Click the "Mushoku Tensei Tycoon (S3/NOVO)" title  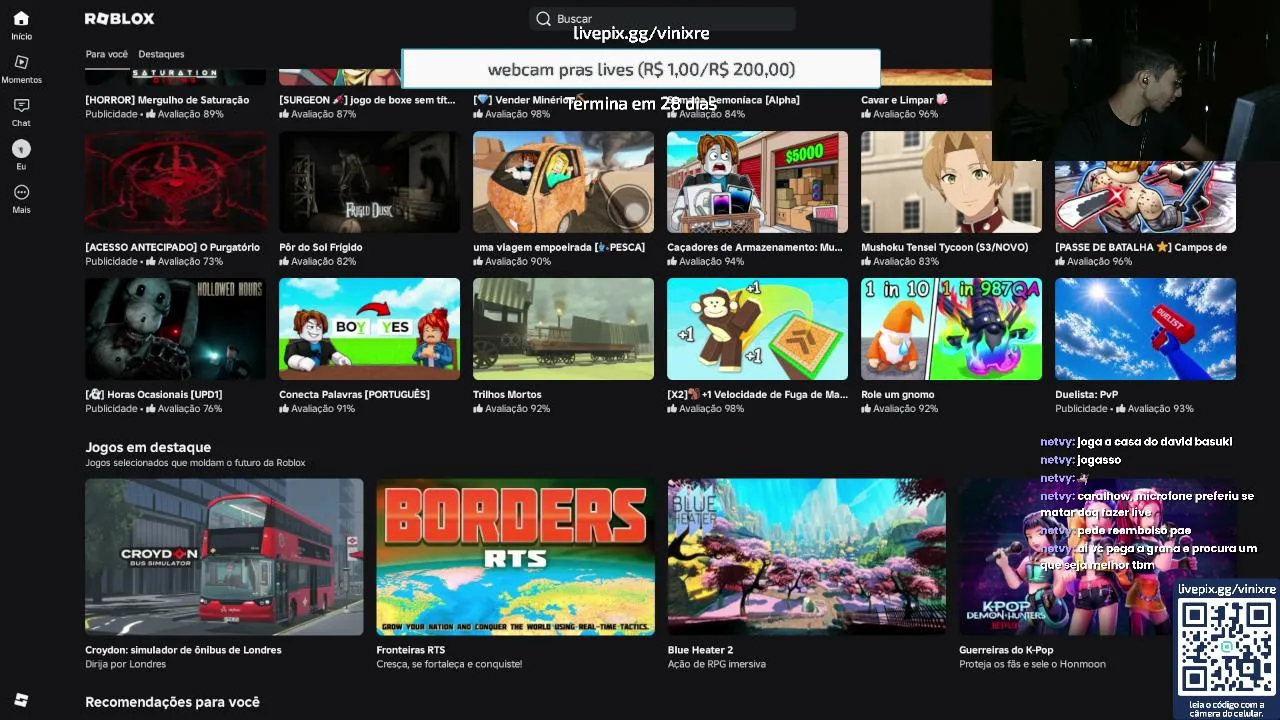click(x=944, y=247)
